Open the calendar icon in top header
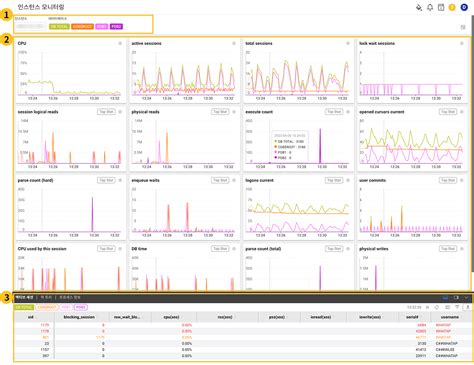The width and height of the screenshot is (474, 365). (x=441, y=7)
